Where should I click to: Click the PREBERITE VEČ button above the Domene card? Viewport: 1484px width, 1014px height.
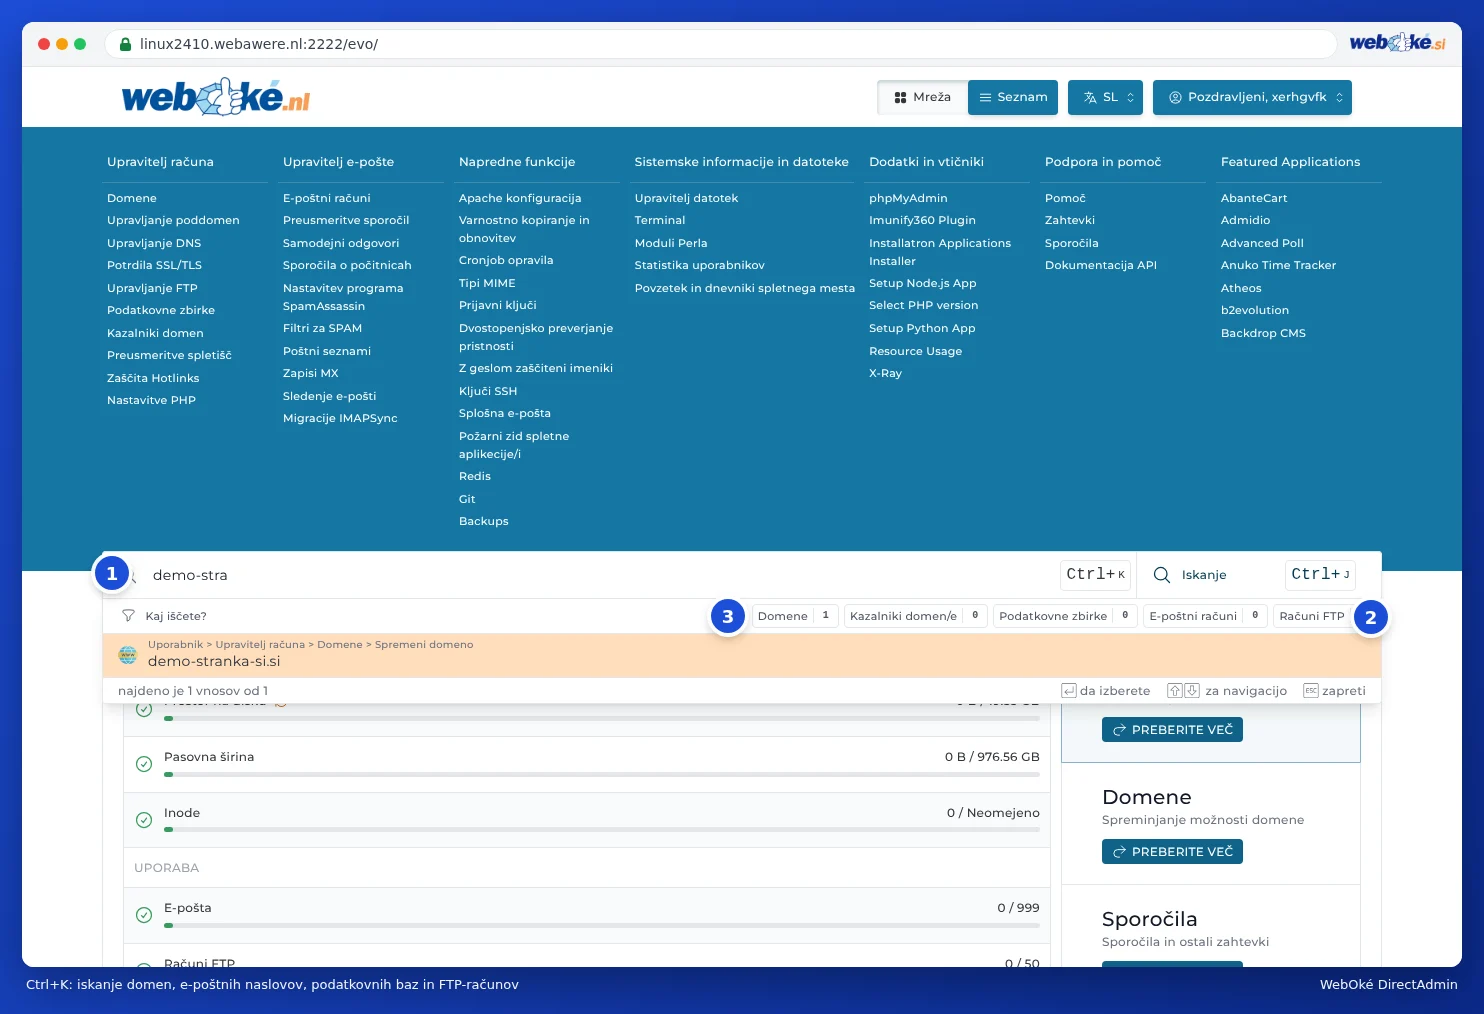point(1172,730)
